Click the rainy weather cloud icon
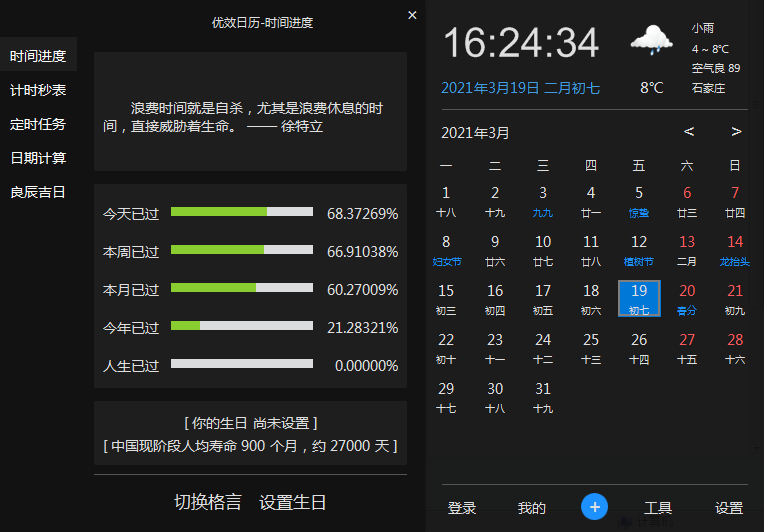Viewport: 764px width, 532px height. pos(650,41)
